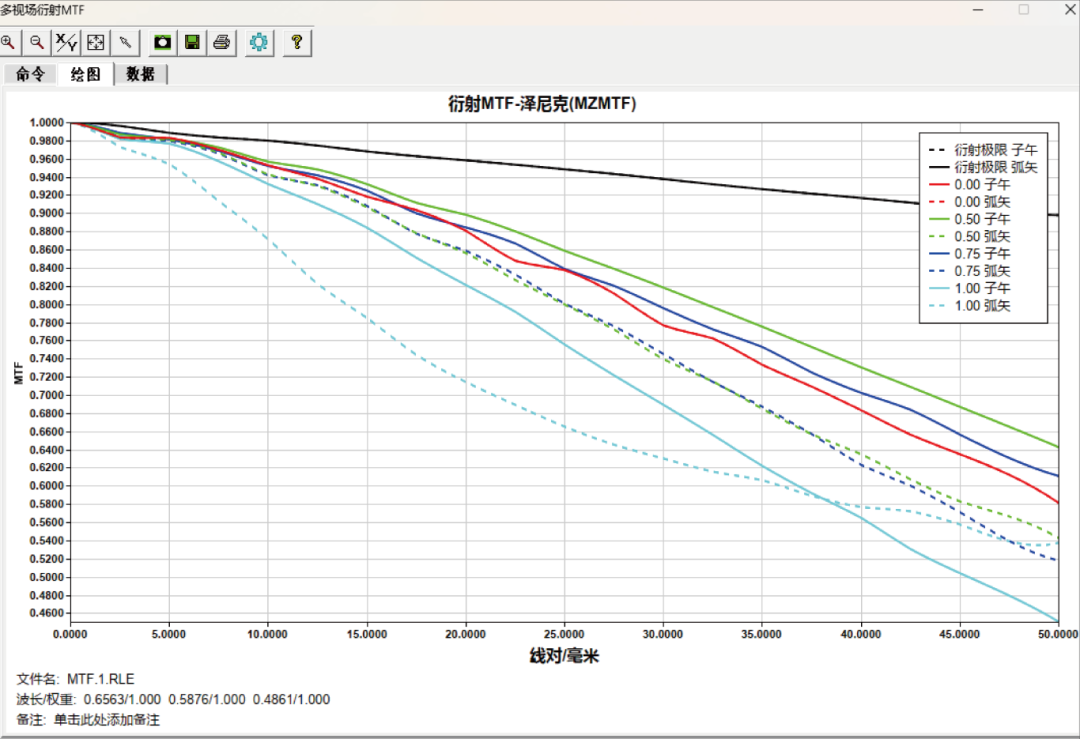Switch to the 命令 tab
Screen dimensions: 1080x739
coord(30,74)
